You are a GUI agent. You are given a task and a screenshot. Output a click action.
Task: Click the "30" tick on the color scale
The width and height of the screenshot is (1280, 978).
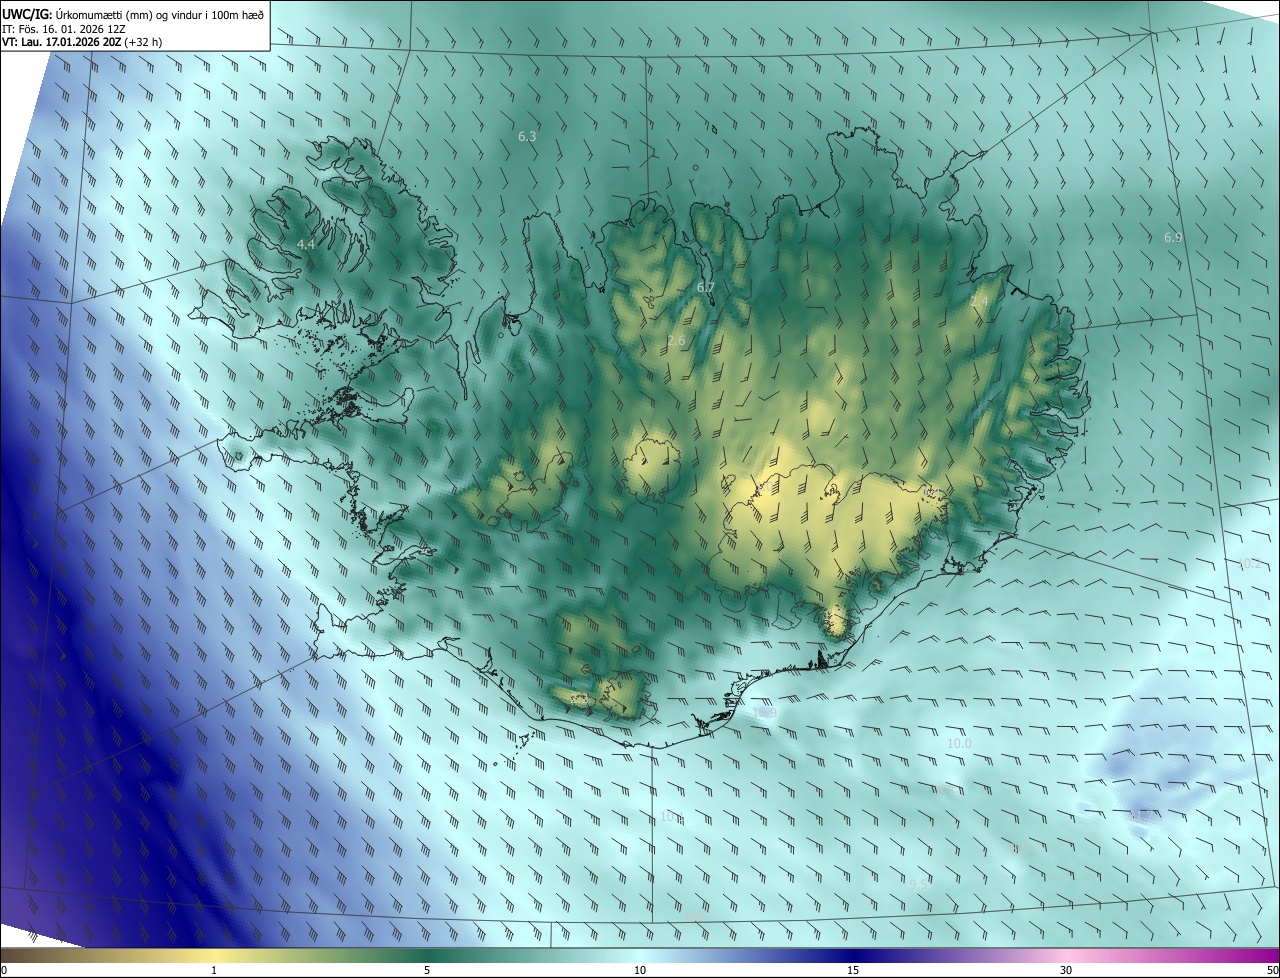(1066, 970)
